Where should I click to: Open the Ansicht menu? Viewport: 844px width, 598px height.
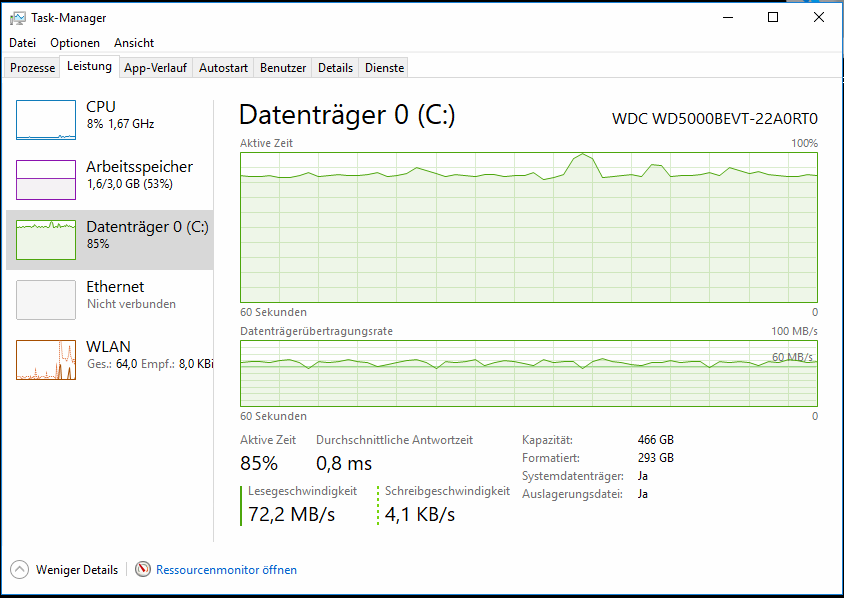pyautogui.click(x=134, y=43)
